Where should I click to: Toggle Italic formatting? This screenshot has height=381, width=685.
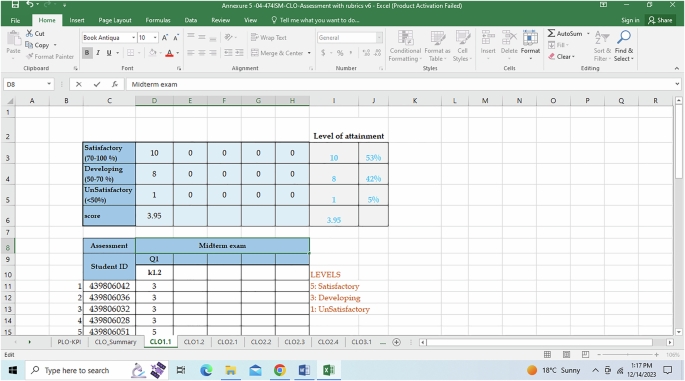pos(98,53)
